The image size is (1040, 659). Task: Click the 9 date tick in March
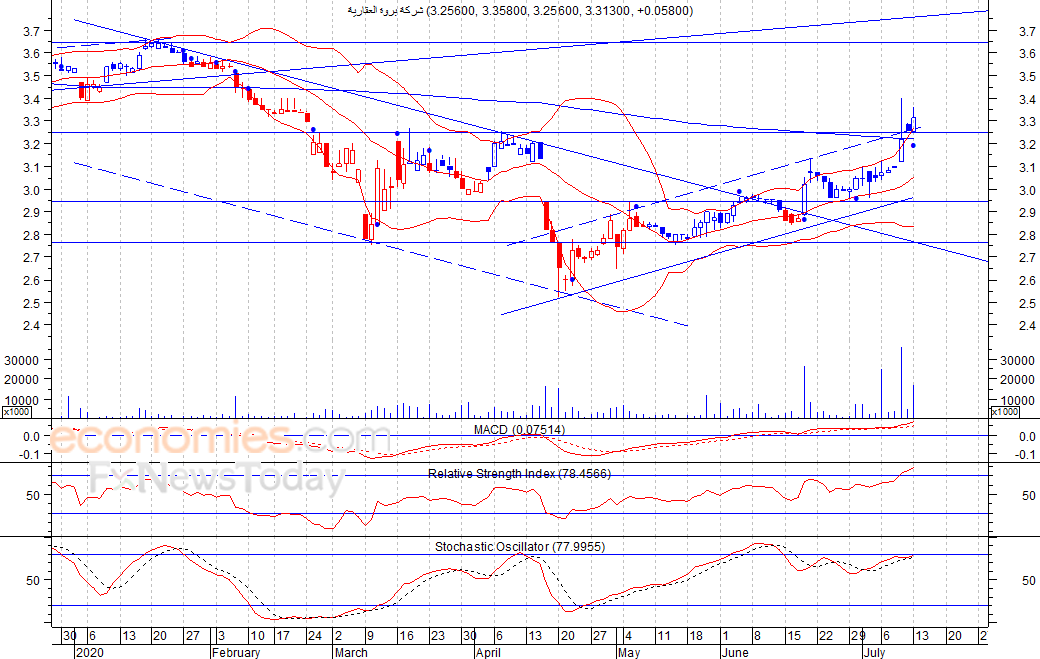tap(370, 636)
